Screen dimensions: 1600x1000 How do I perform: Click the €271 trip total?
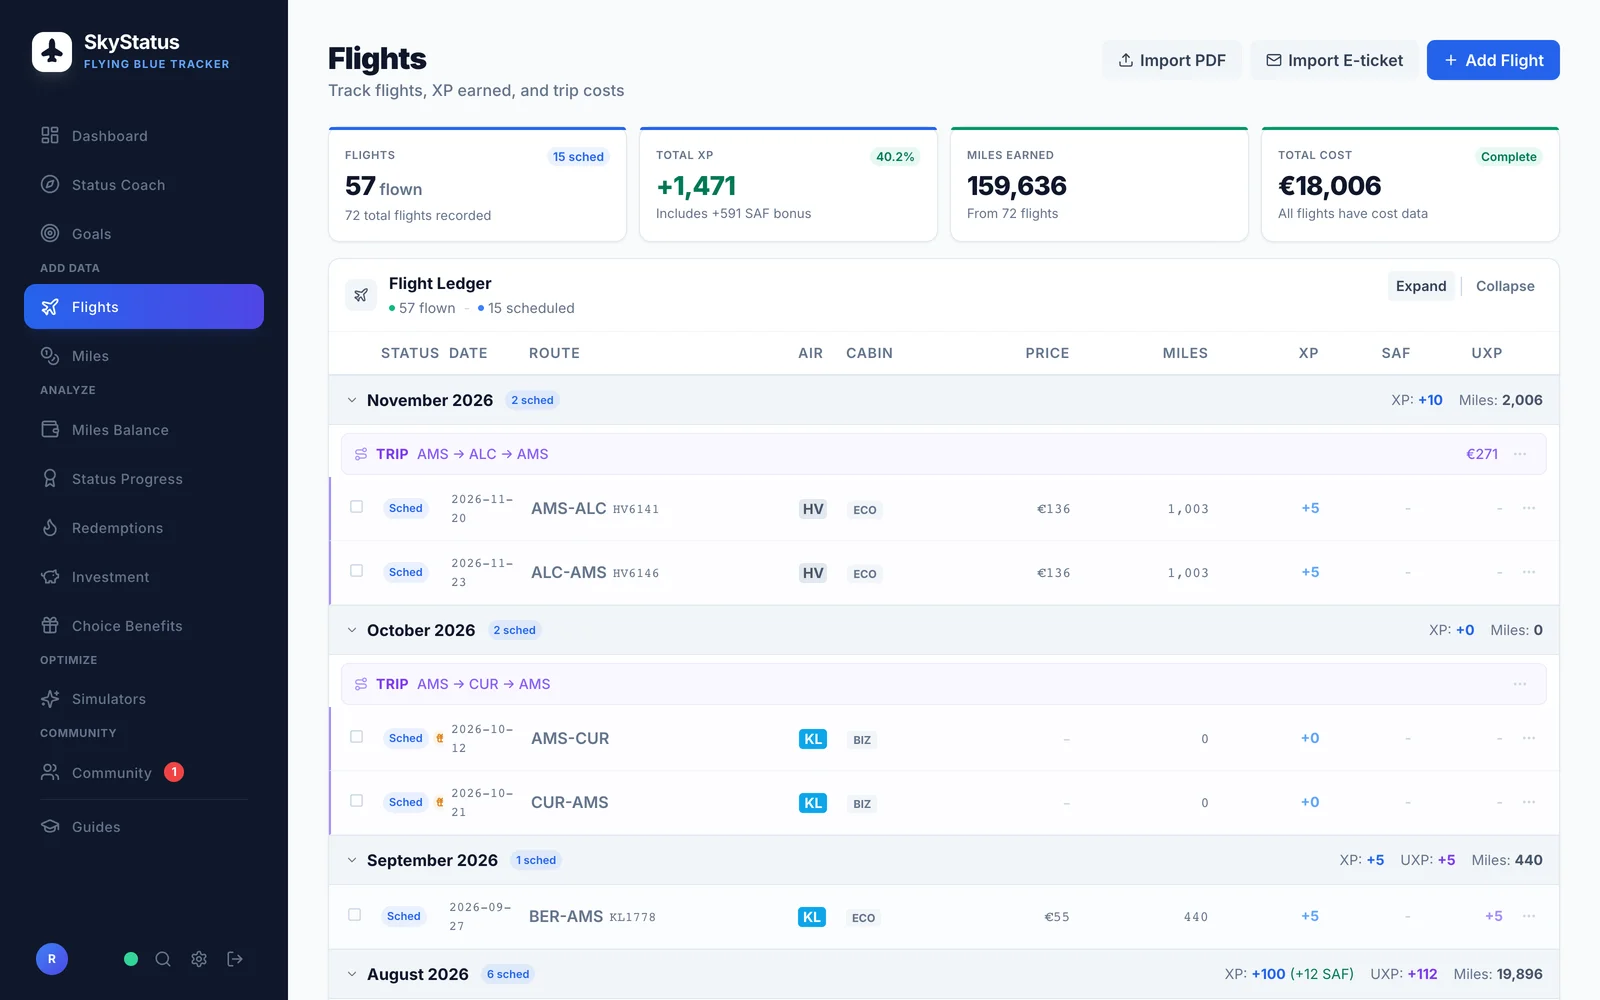click(1482, 454)
